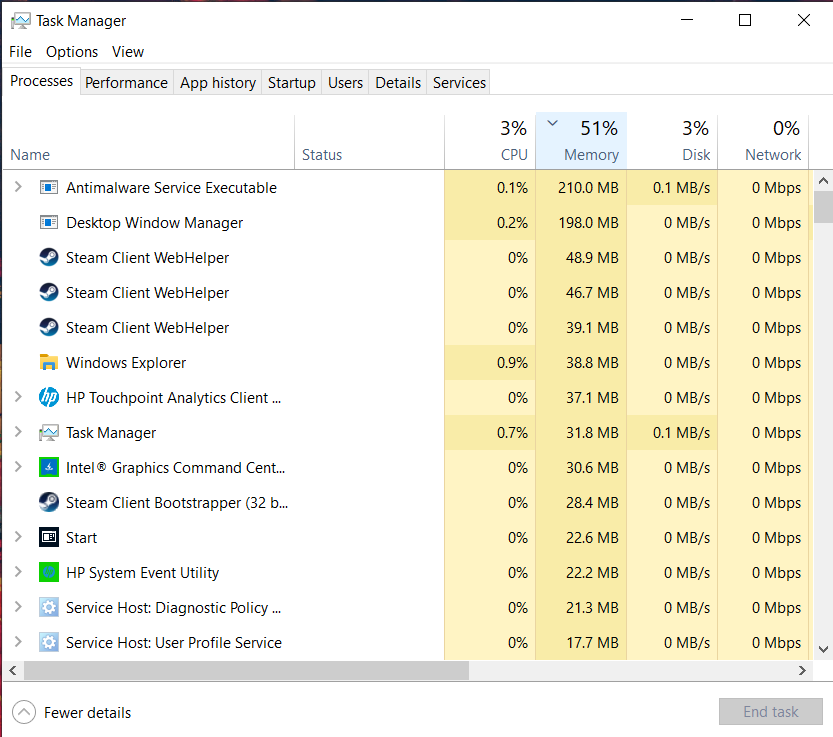
Task: Open the Options menu
Action: click(x=71, y=51)
